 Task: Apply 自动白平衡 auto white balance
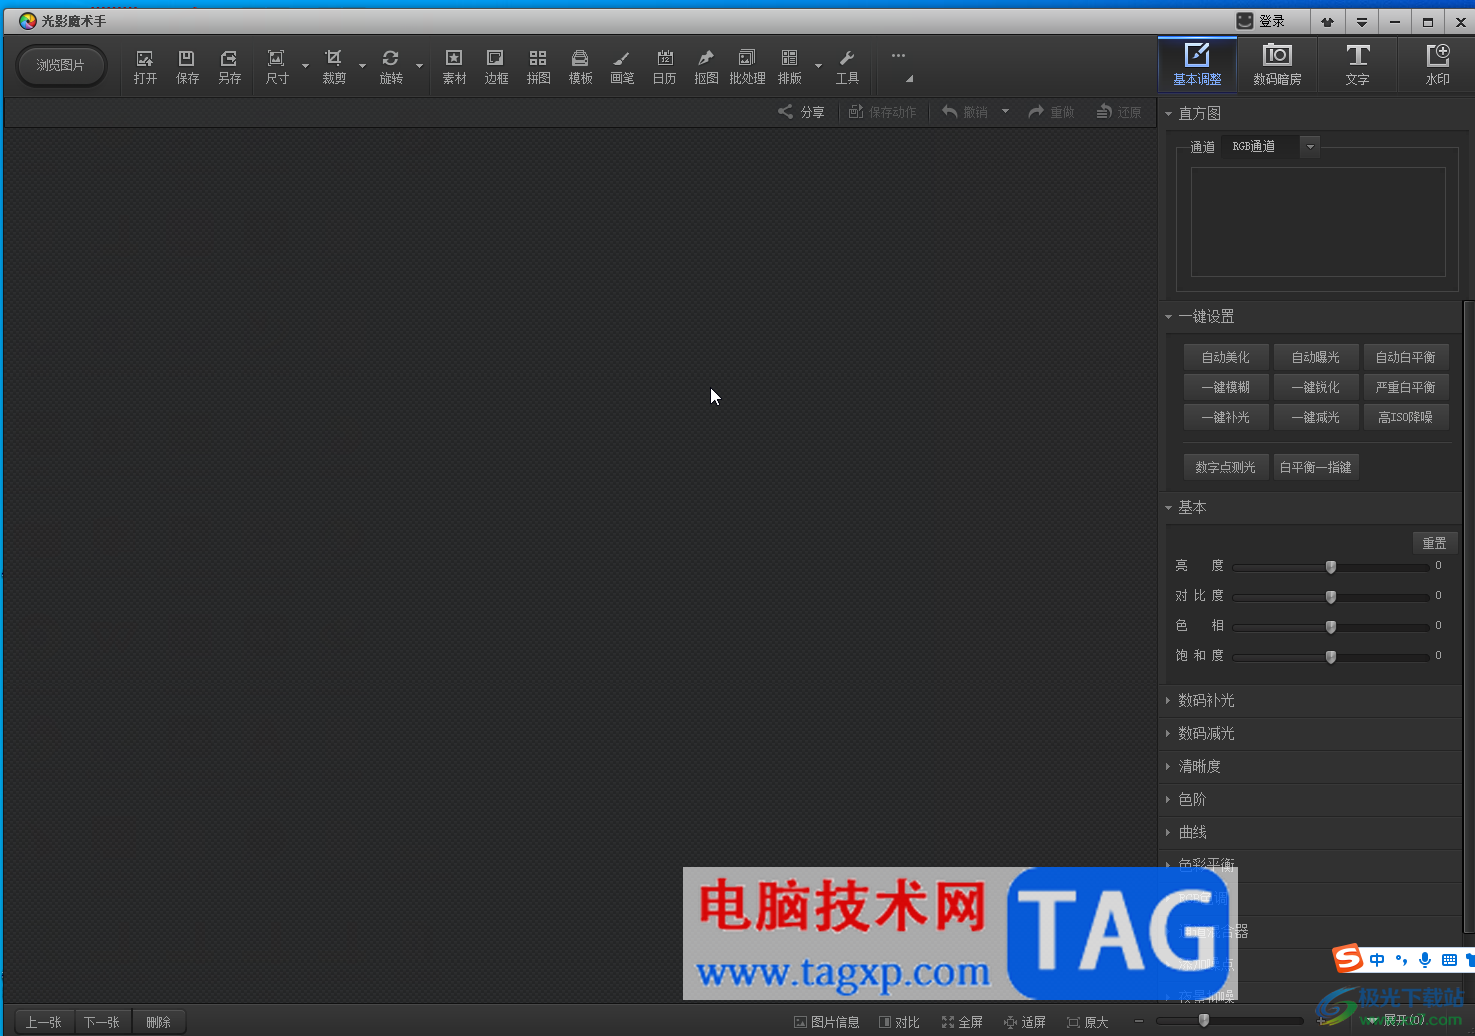point(1405,357)
